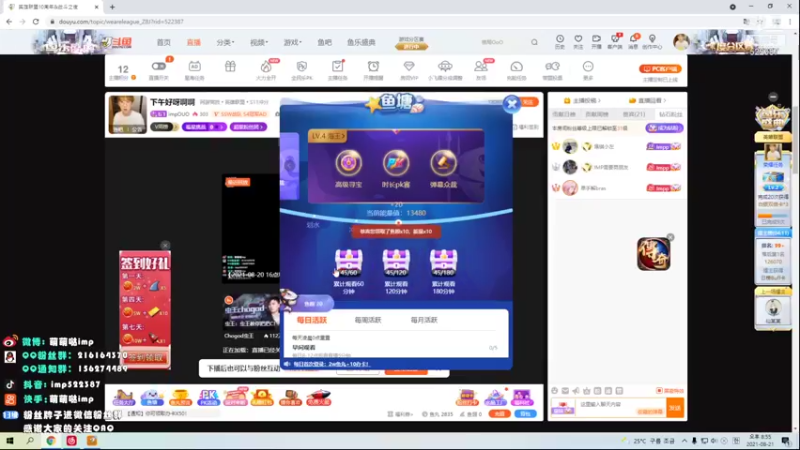The width and height of the screenshot is (800, 450).
Task: Switch to the 每日活跃 tab
Action: (x=312, y=320)
